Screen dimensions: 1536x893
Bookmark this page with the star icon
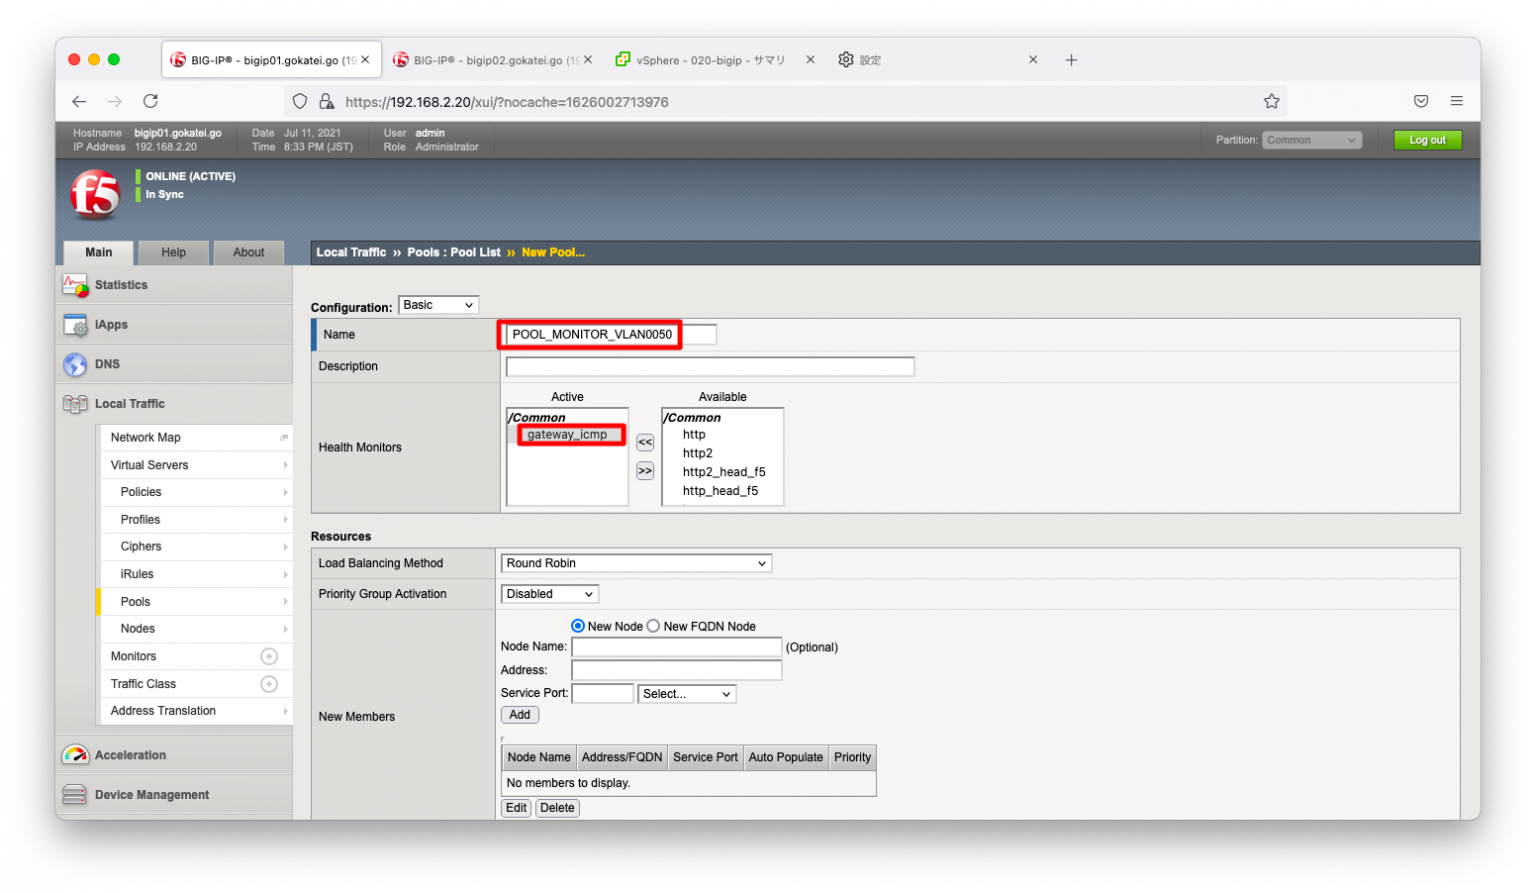[1271, 101]
